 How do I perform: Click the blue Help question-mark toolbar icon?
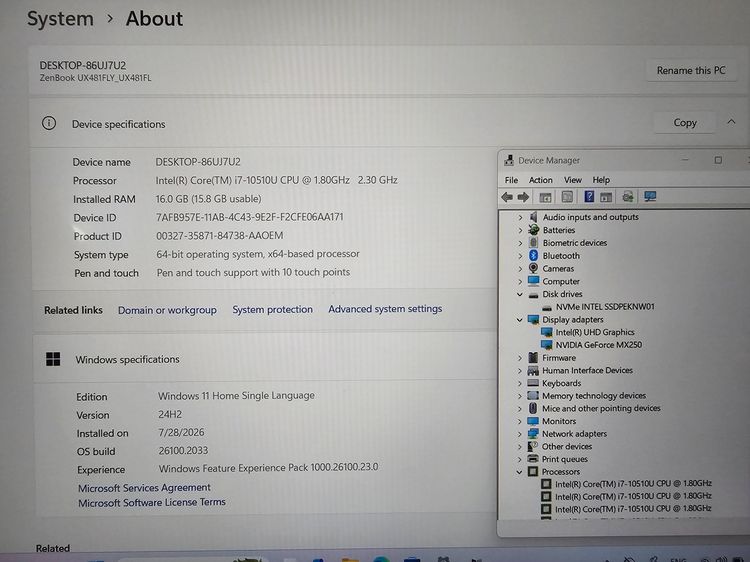(589, 196)
